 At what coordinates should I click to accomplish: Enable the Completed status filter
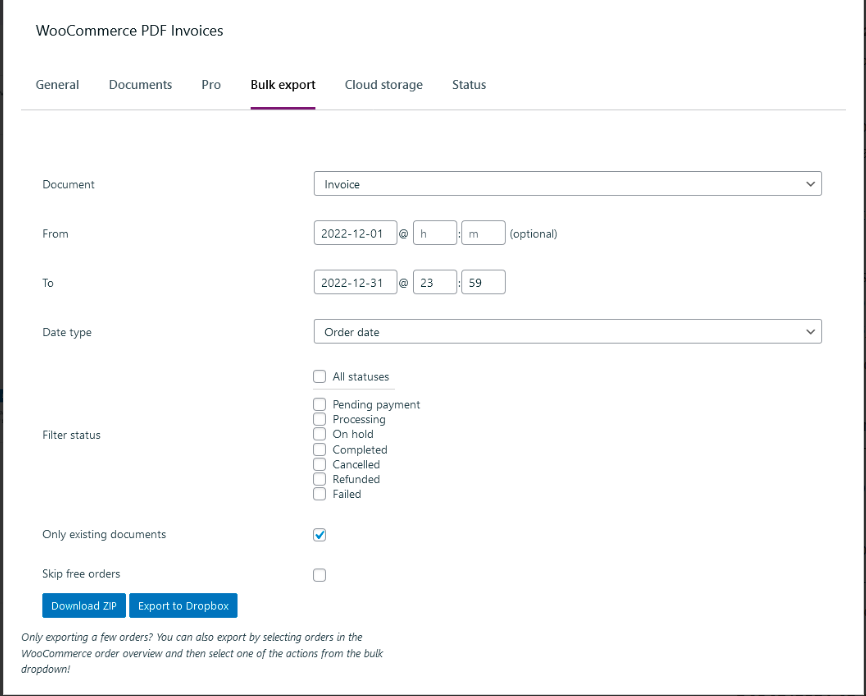pos(319,449)
